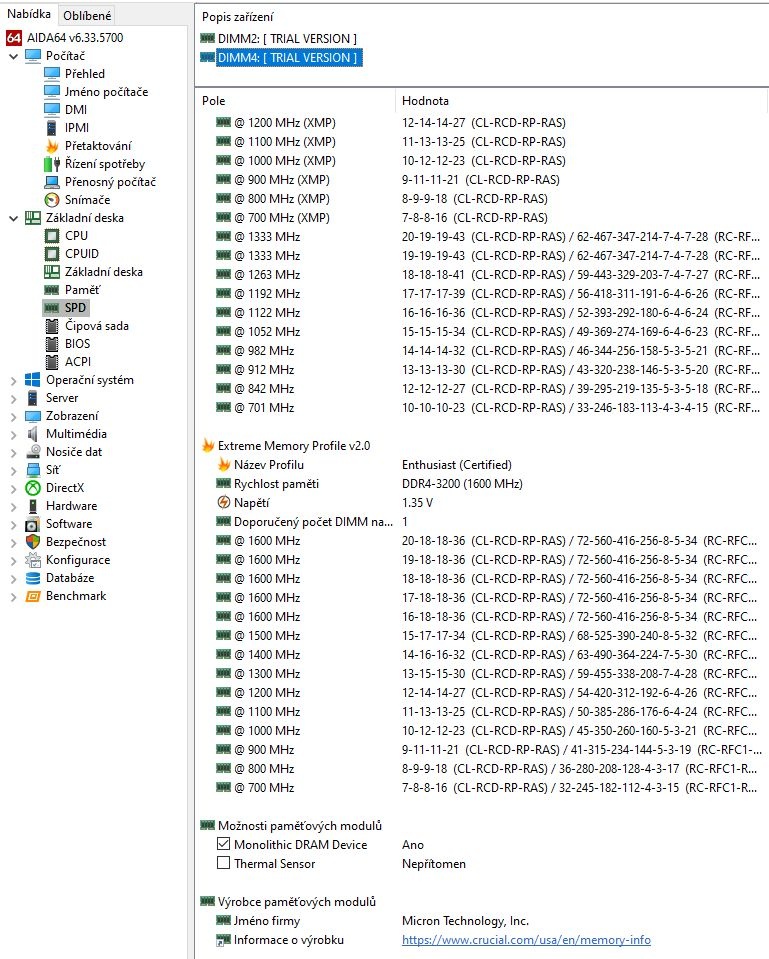
Task: Switch to the Oblíbené tab
Action: coord(87,15)
